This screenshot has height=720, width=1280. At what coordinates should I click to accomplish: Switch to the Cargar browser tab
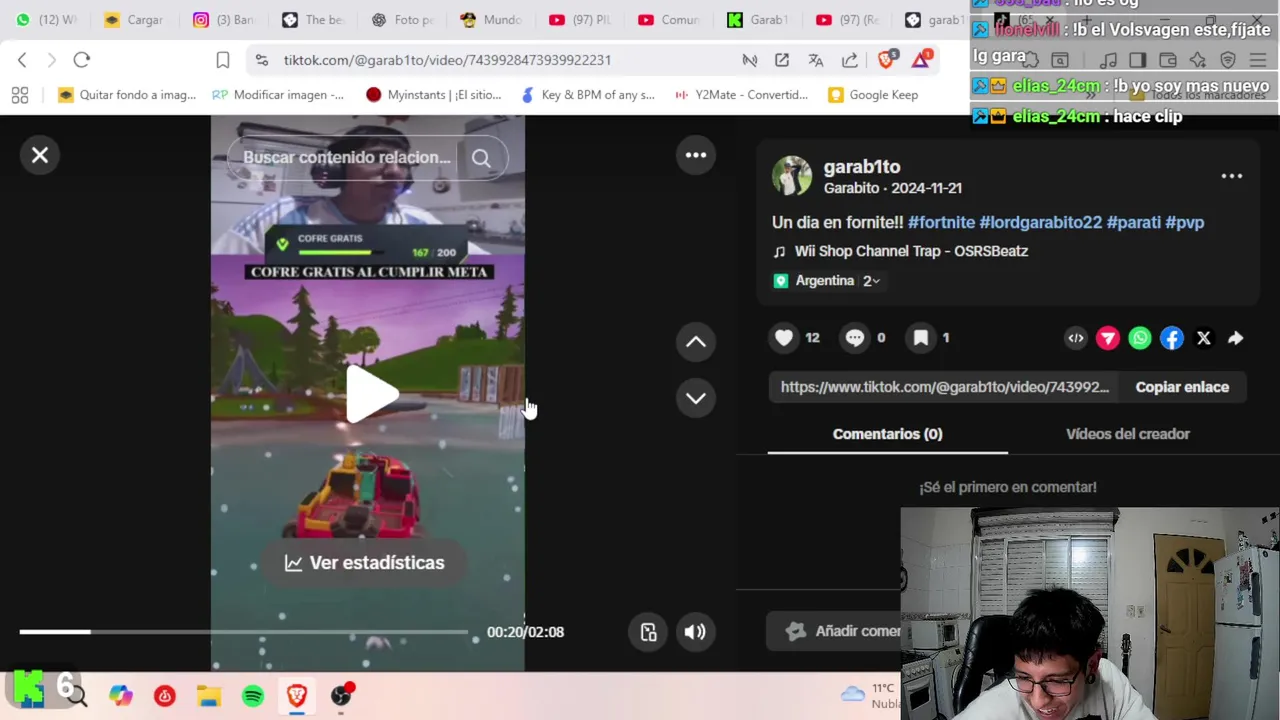click(x=133, y=20)
